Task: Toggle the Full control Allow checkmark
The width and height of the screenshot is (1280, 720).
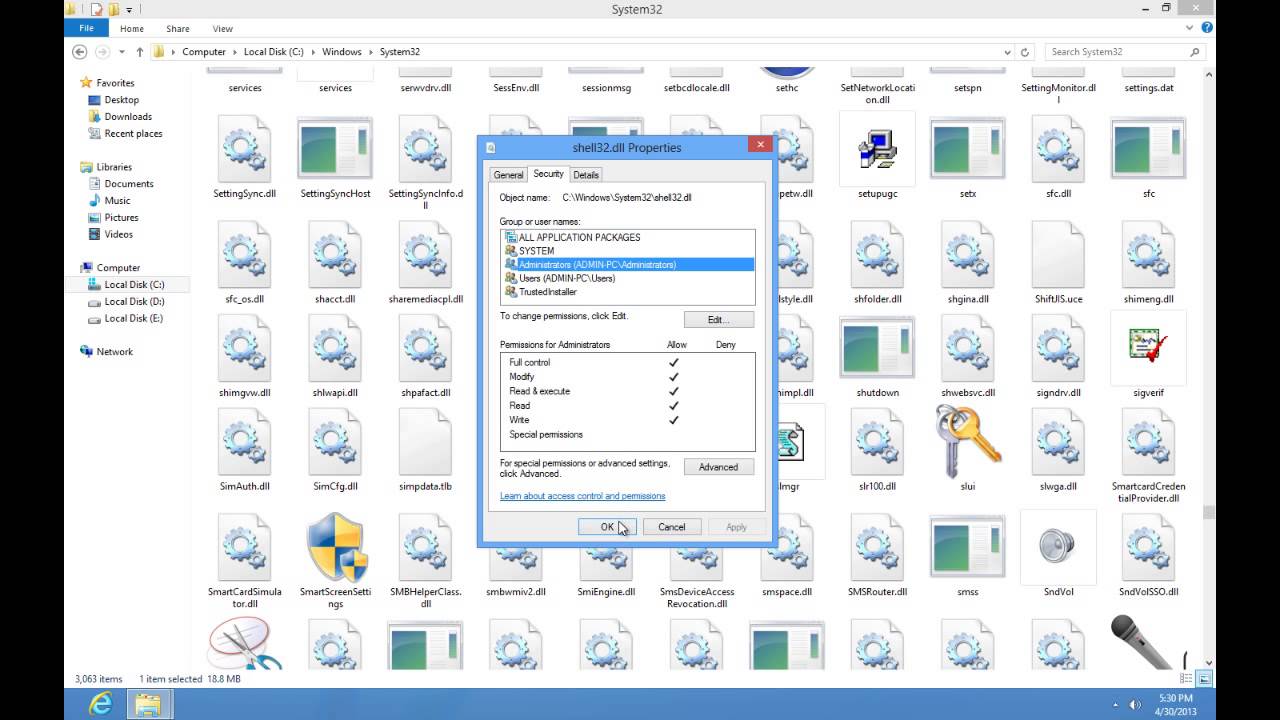Action: [x=676, y=363]
